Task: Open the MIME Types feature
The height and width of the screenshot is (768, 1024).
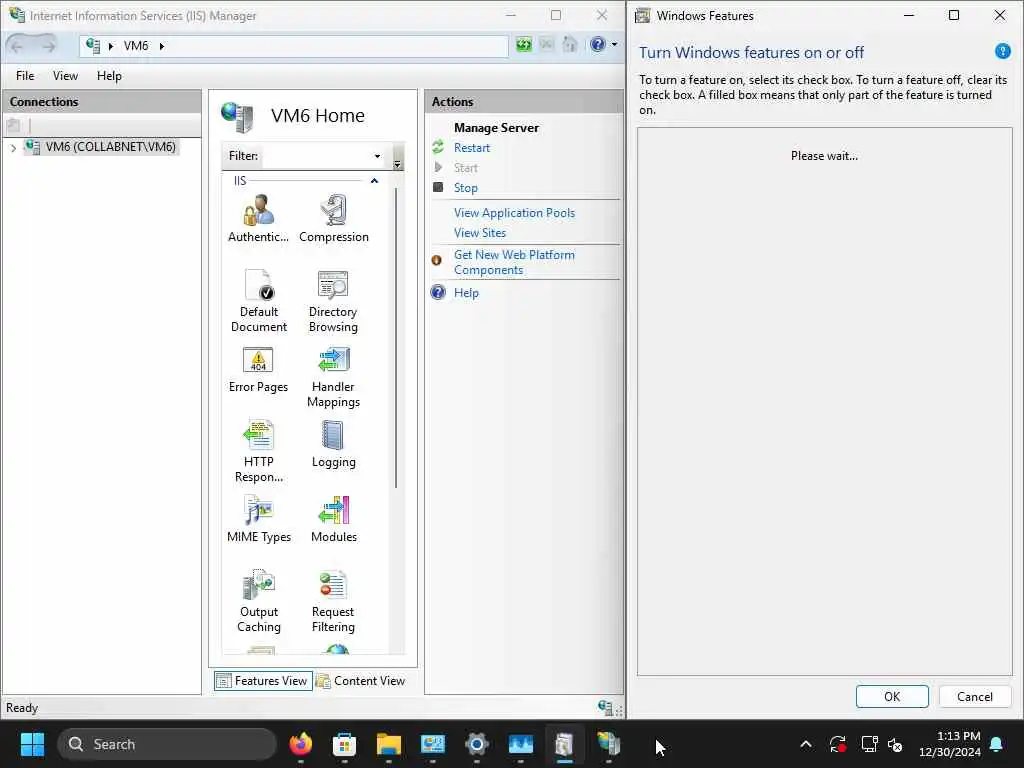Action: (259, 519)
